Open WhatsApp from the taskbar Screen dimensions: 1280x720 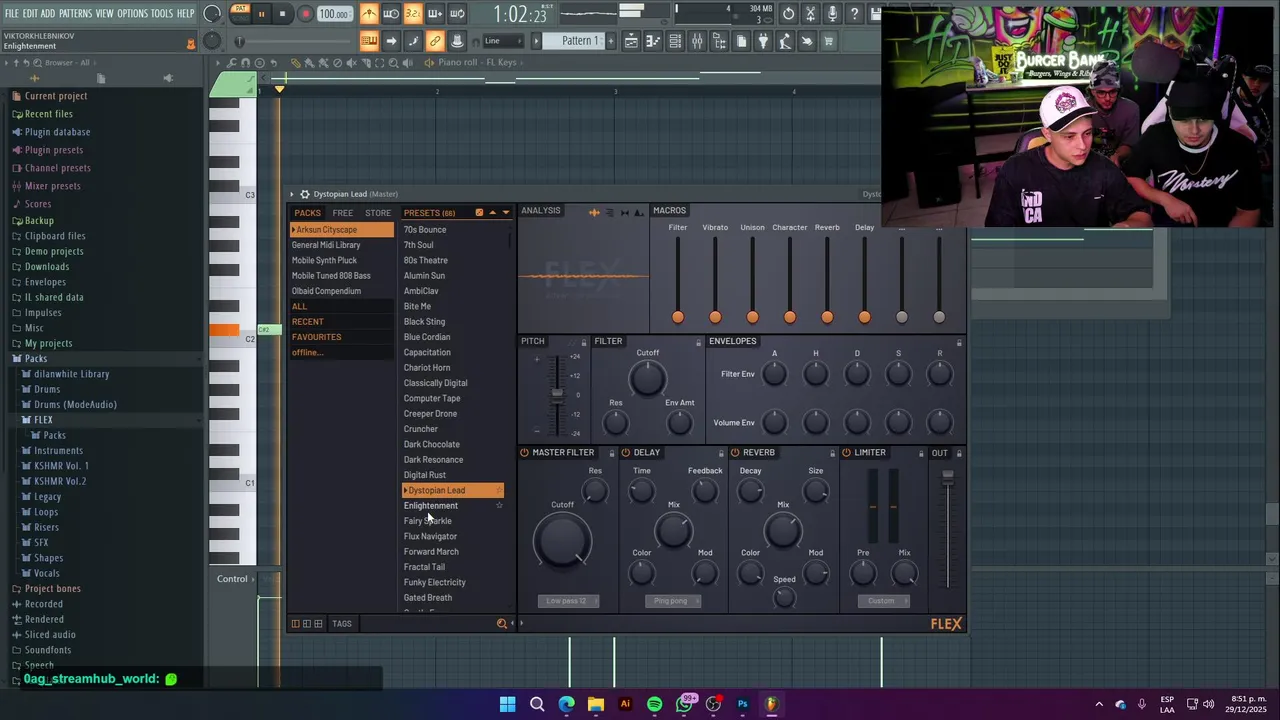[x=684, y=704]
